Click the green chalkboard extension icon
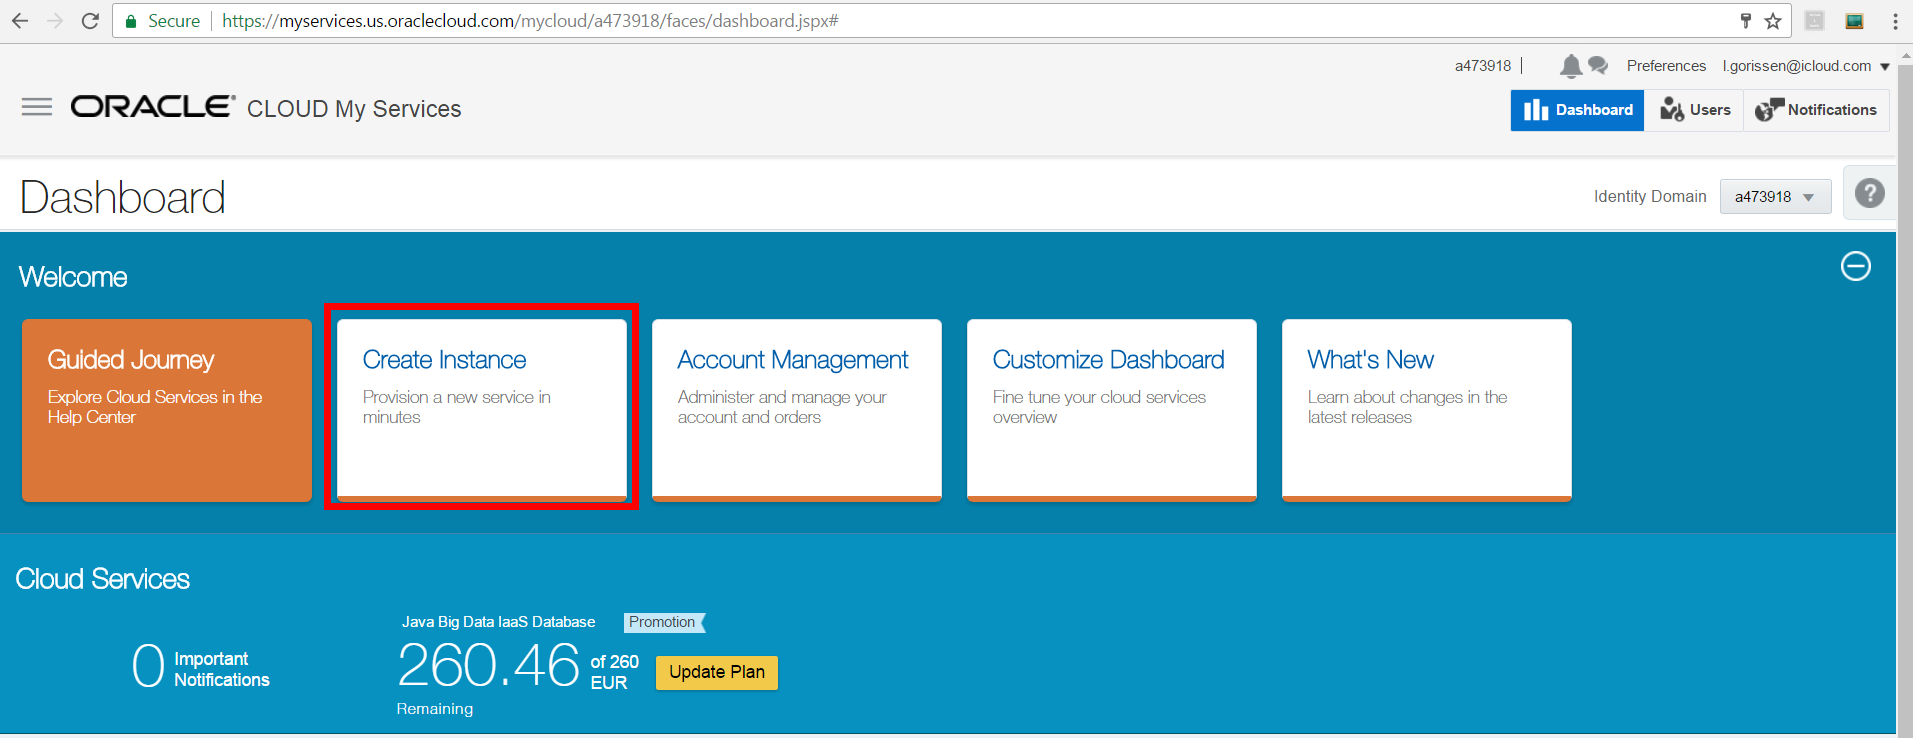The image size is (1913, 738). point(1854,21)
